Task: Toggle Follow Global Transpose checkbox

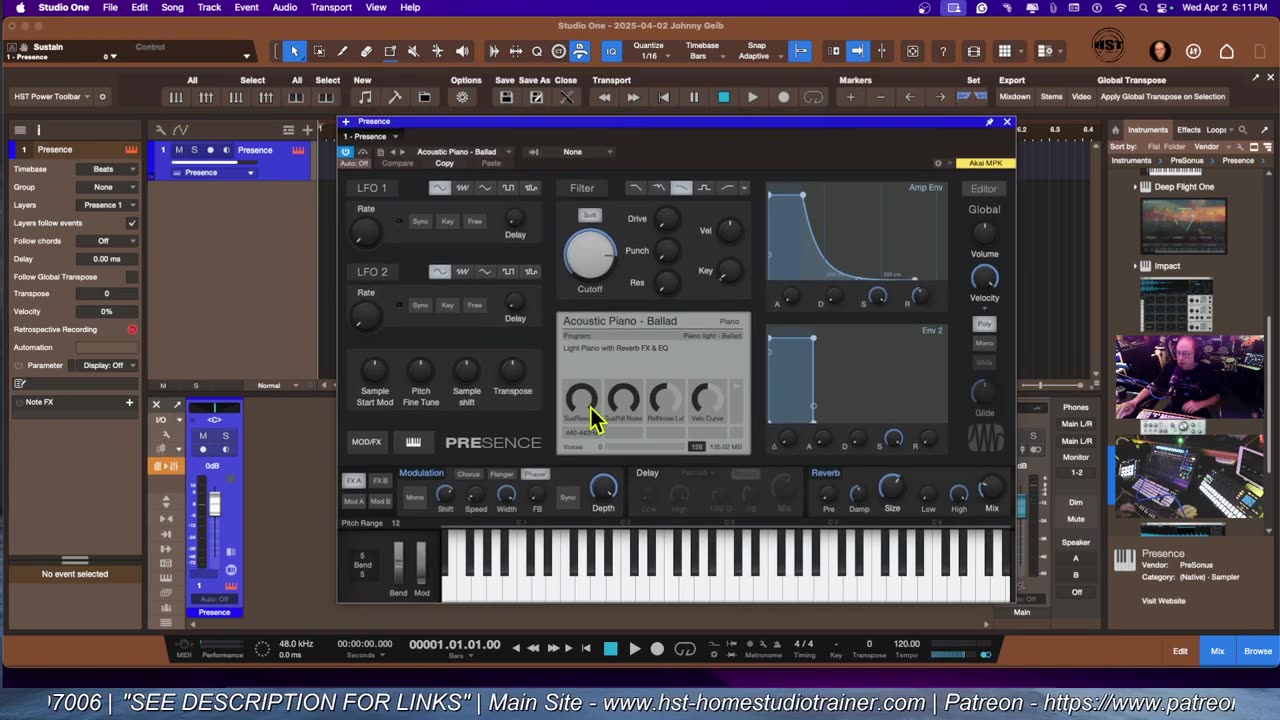Action: click(132, 277)
